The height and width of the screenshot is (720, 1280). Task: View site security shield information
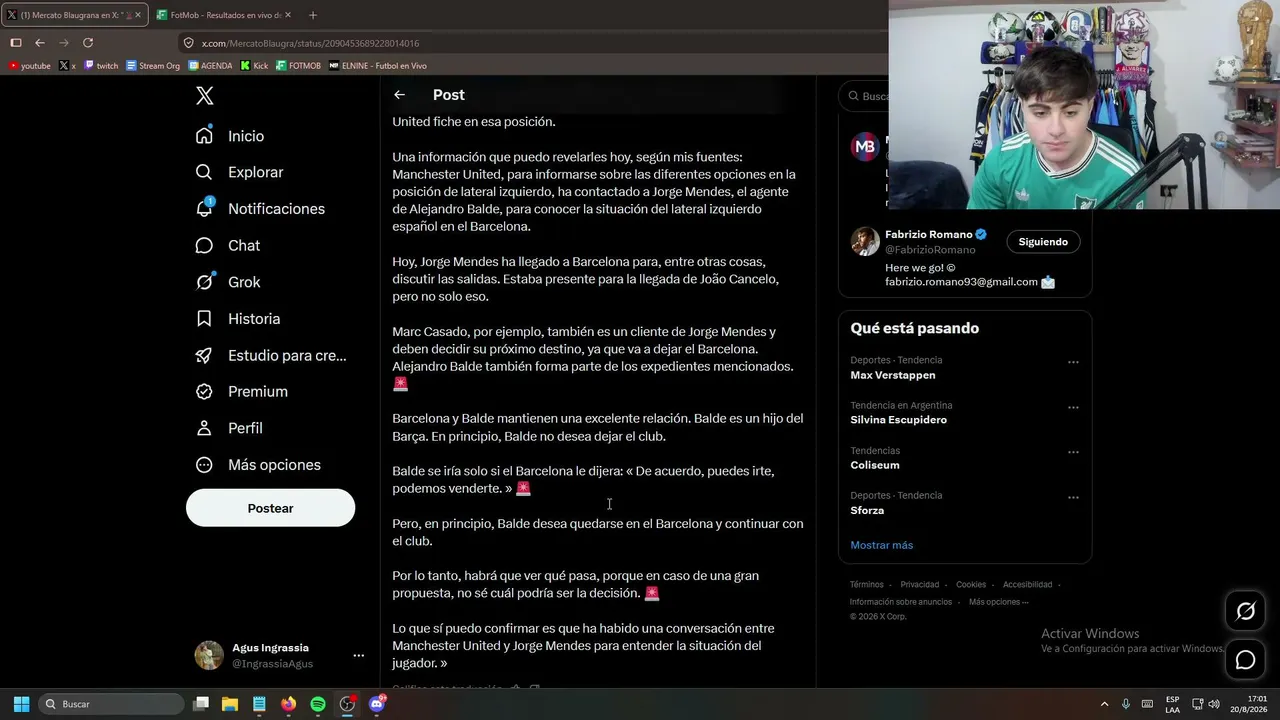pyautogui.click(x=188, y=43)
